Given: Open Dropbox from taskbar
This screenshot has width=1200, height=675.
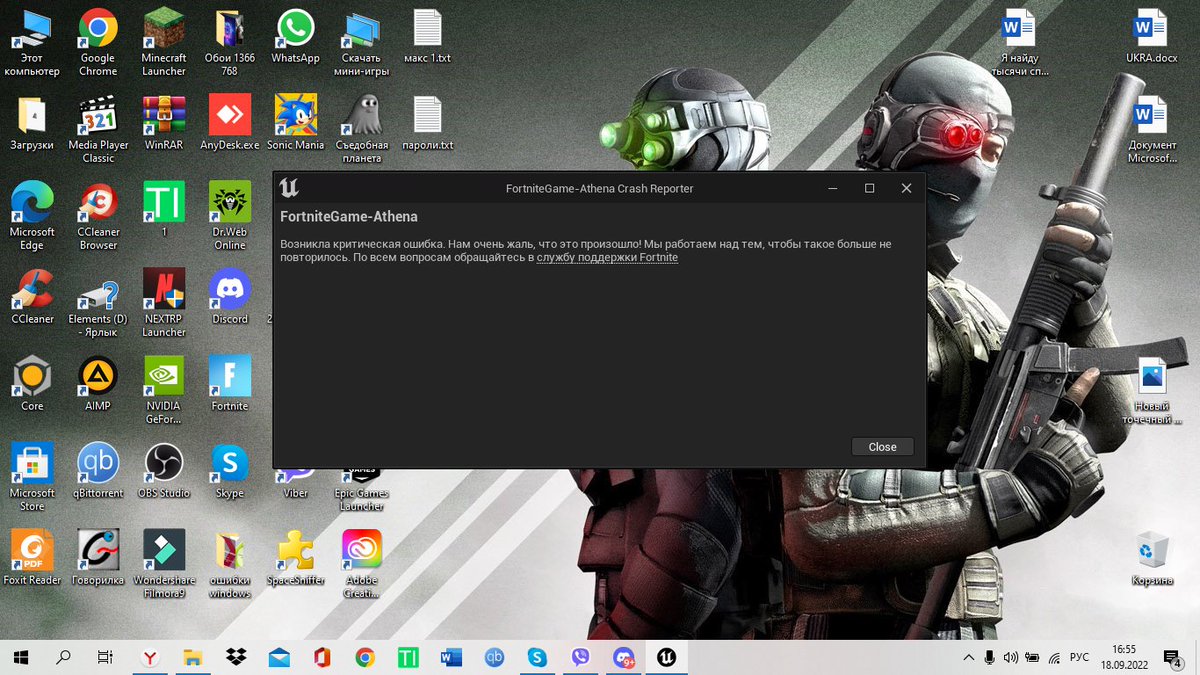Looking at the screenshot, I should pyautogui.click(x=236, y=657).
